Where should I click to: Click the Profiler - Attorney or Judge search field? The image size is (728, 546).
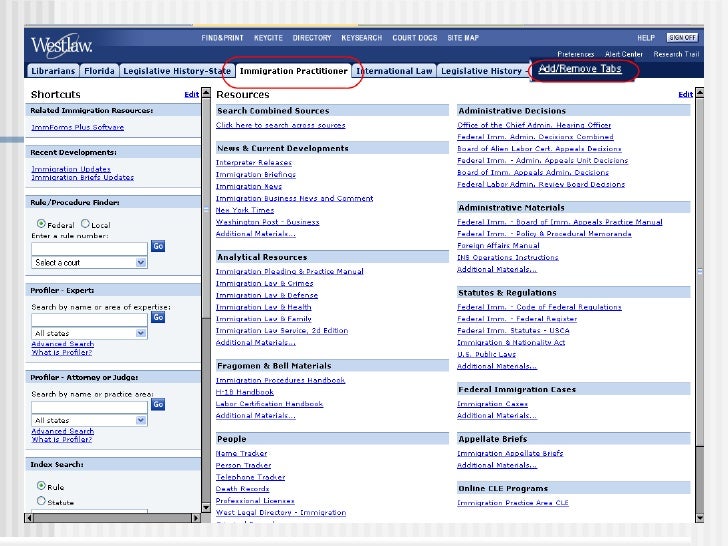(x=89, y=407)
